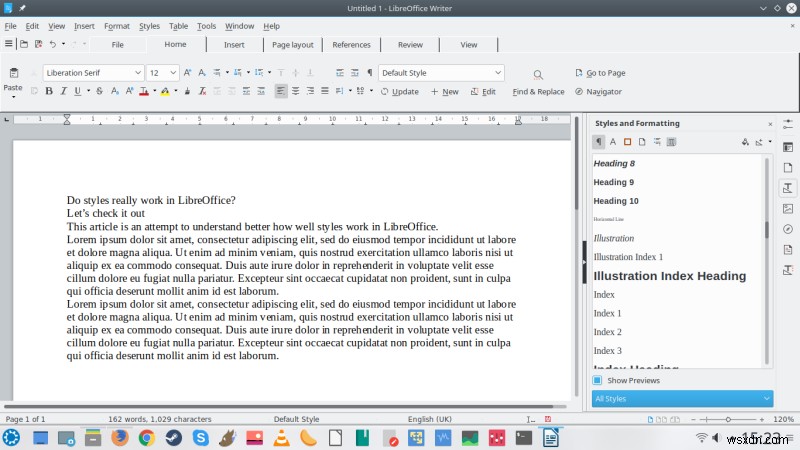Apply superscript formatting
800x450 pixels.
pyautogui.click(x=130, y=91)
